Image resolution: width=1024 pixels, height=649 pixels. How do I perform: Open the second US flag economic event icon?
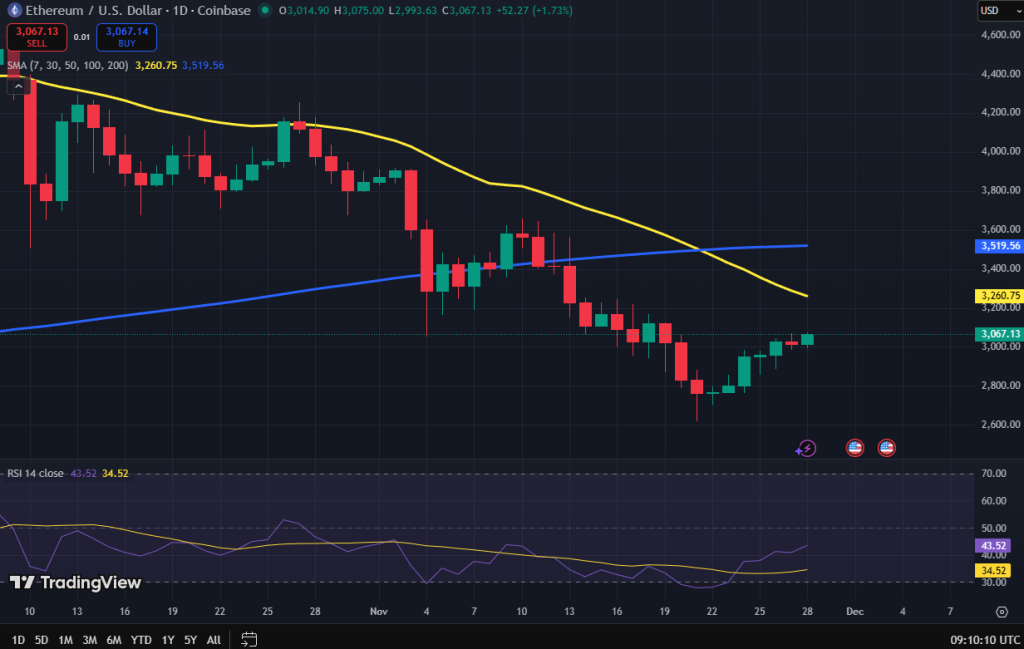click(x=886, y=447)
